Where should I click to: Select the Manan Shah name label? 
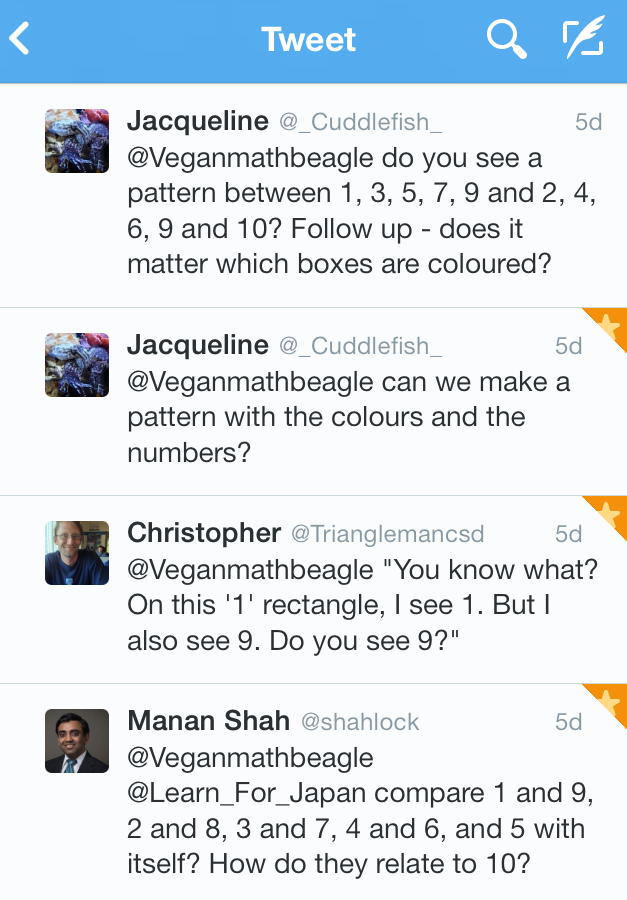(x=208, y=721)
